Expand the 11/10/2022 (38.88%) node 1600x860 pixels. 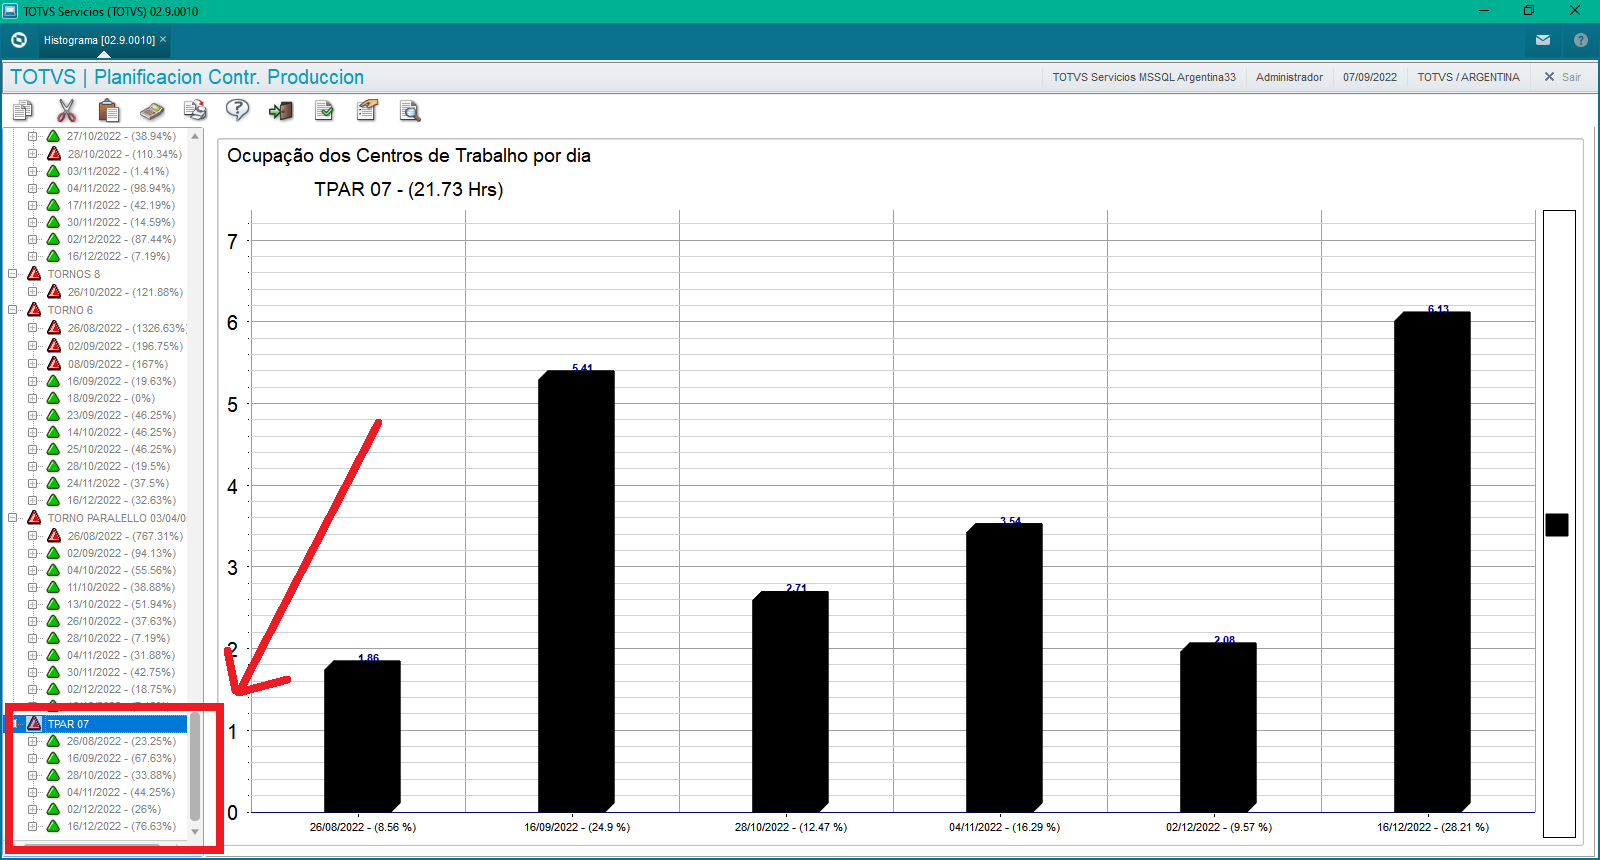[33, 586]
